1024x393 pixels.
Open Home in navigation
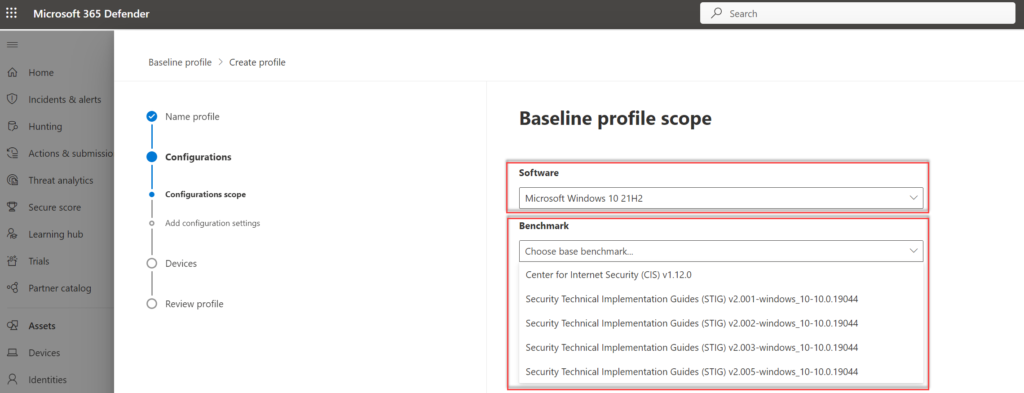tap(41, 72)
